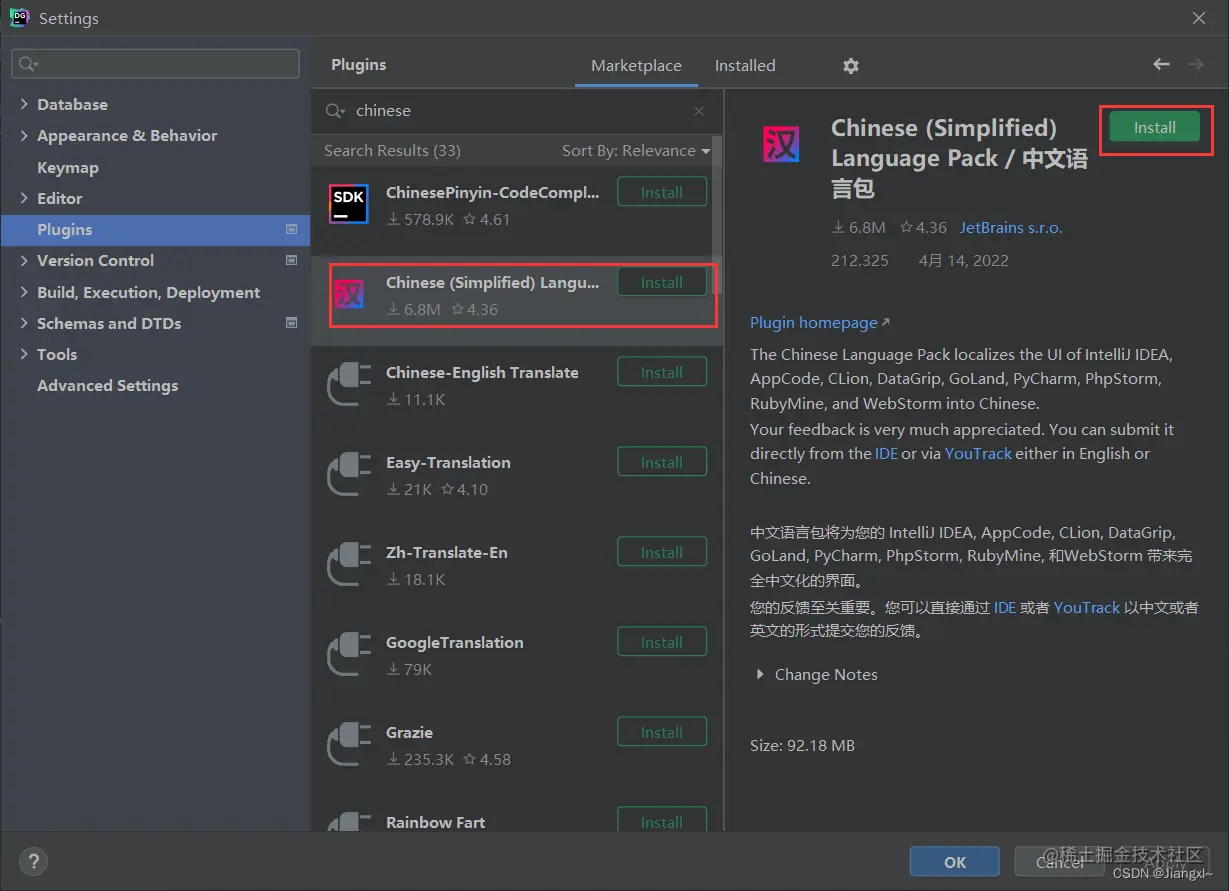This screenshot has height=891, width=1229.
Task: Select Plugins in settings tree
Action: [x=155, y=230]
